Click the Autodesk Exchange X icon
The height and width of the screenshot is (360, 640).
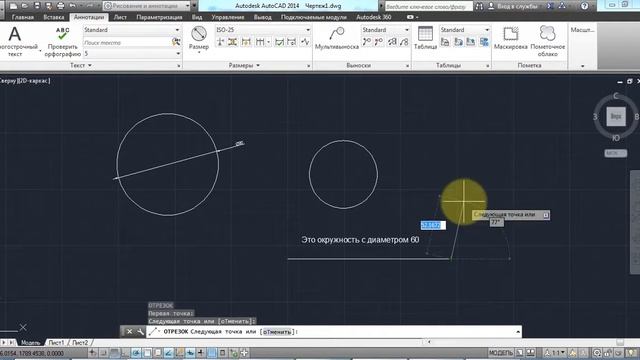pyautogui.click(x=551, y=6)
